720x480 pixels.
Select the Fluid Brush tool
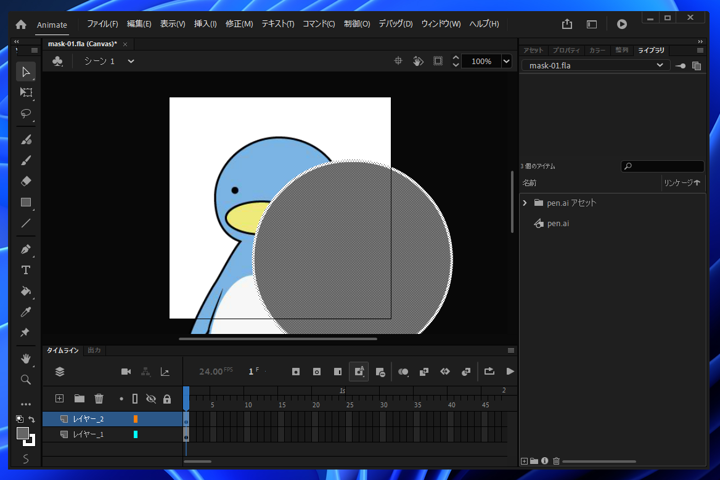pyautogui.click(x=26, y=140)
